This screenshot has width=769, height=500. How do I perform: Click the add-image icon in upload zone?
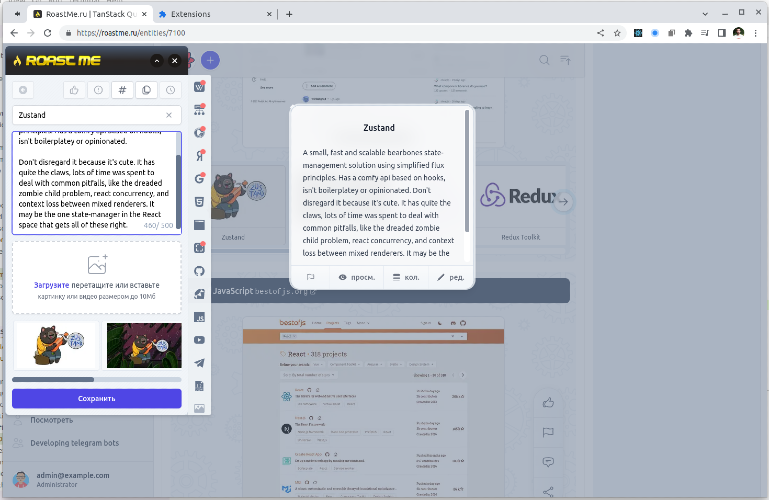pyautogui.click(x=98, y=264)
